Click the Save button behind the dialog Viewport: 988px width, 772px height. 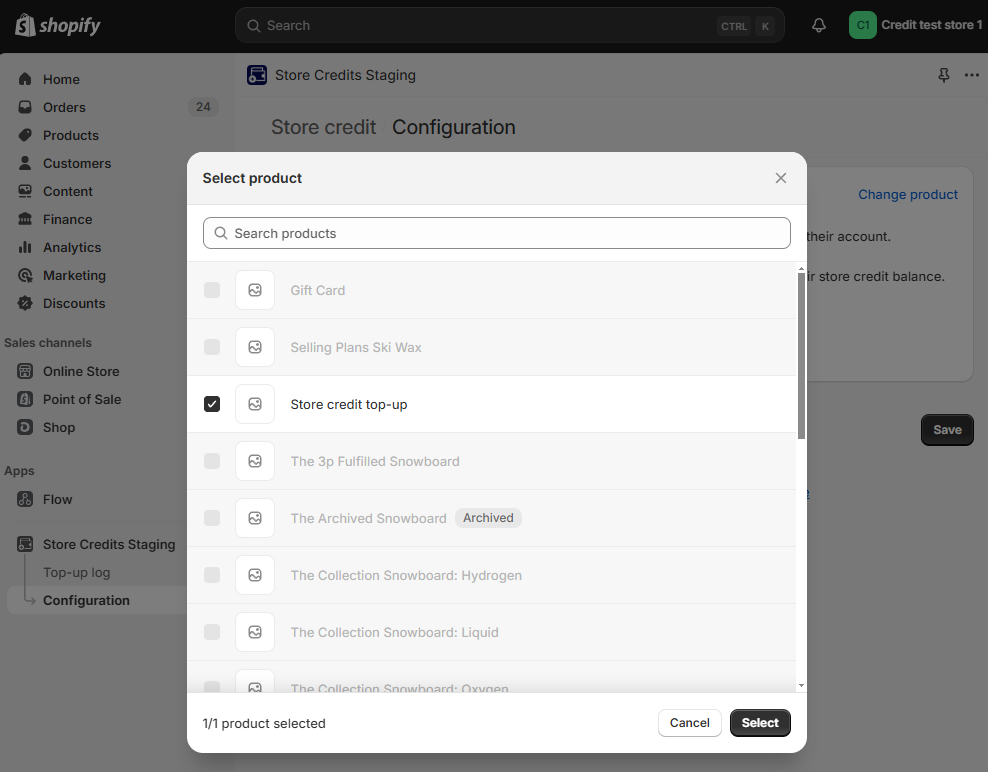[x=947, y=430]
